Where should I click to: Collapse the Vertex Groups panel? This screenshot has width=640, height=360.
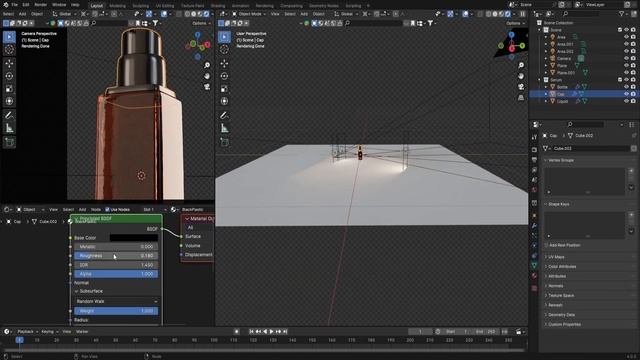[561, 160]
